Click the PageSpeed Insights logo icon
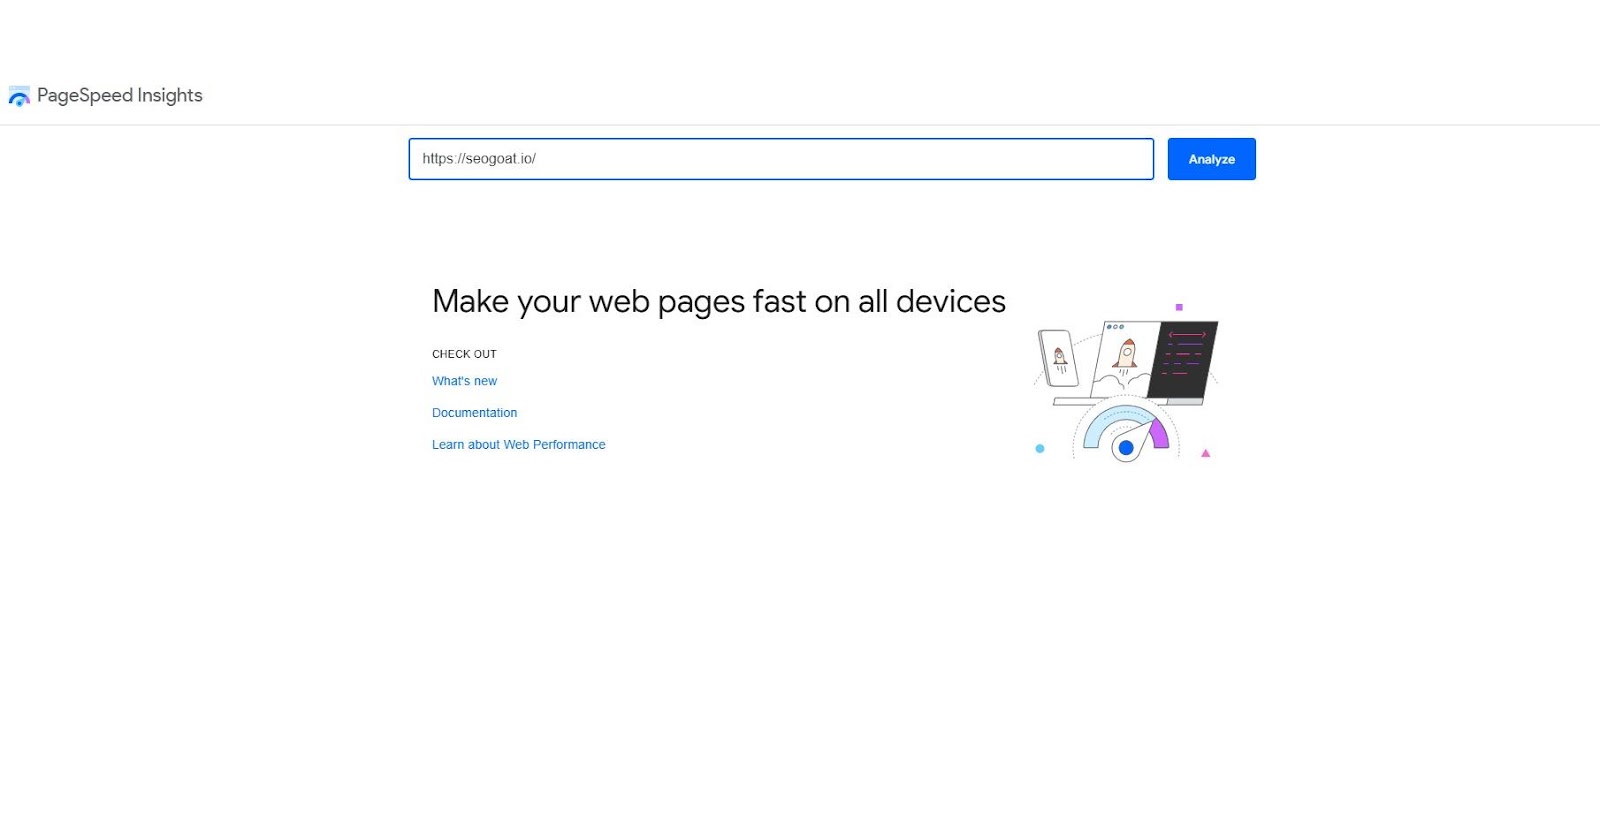 [x=19, y=96]
